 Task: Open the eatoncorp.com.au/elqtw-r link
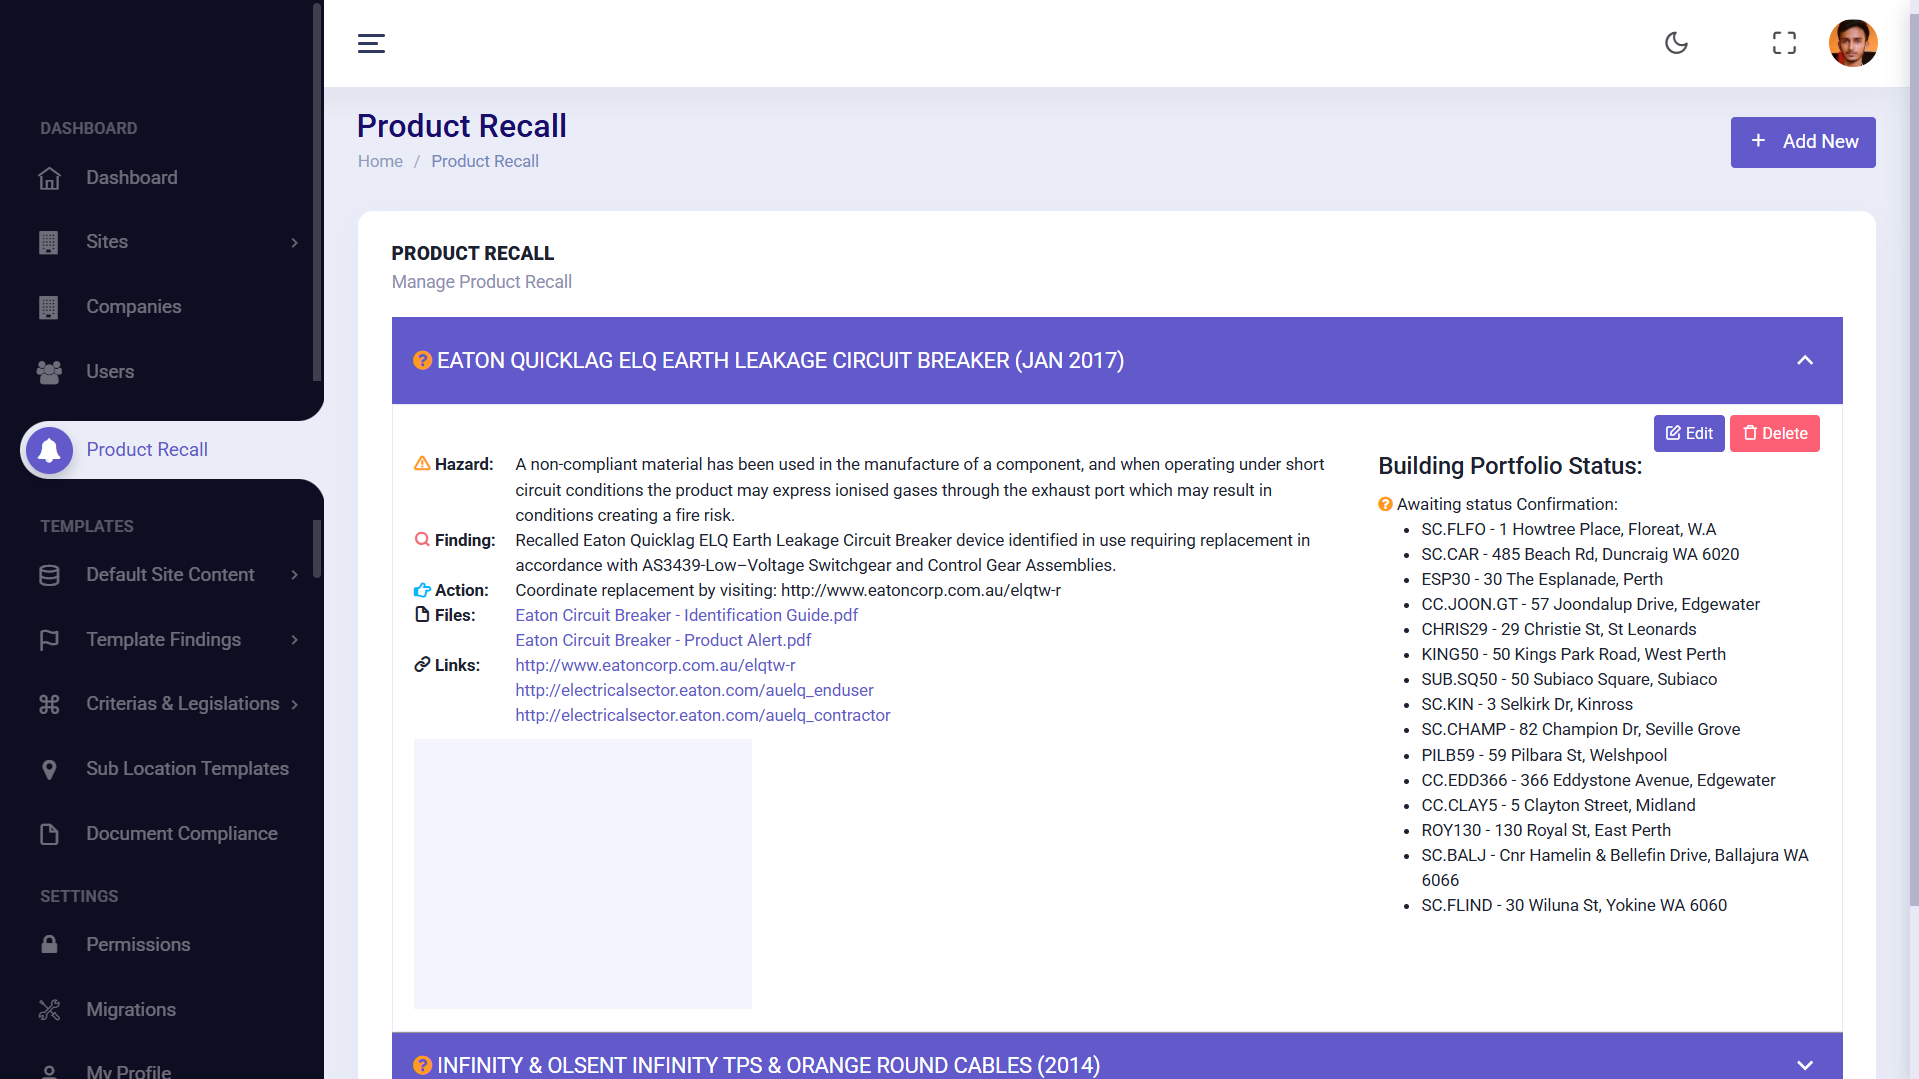pyautogui.click(x=655, y=665)
